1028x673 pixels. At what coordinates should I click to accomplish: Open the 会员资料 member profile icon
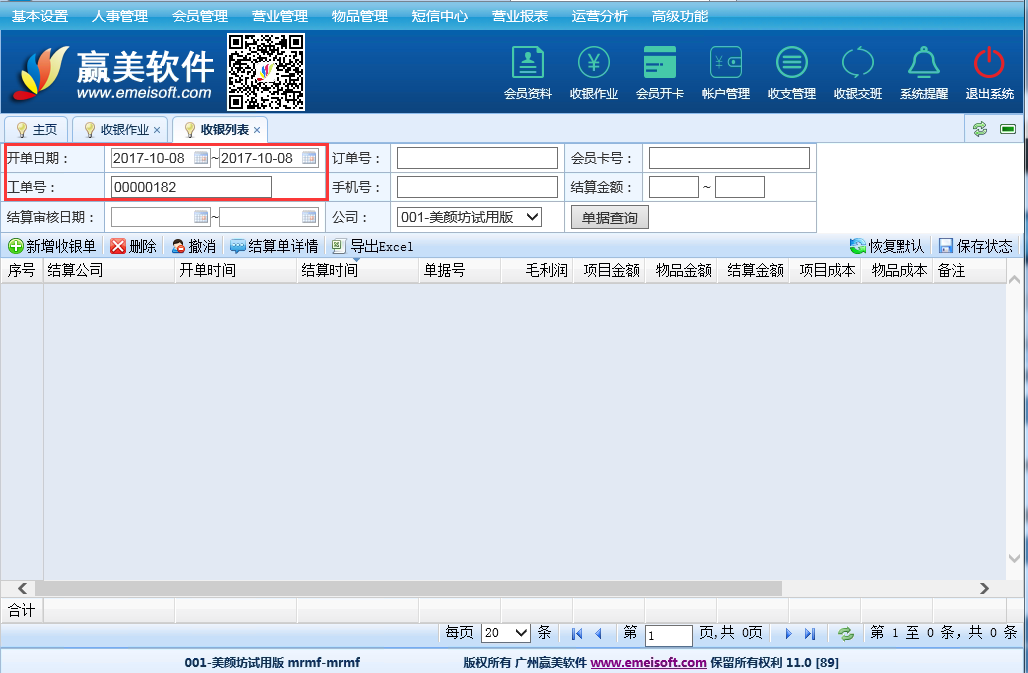pos(527,64)
